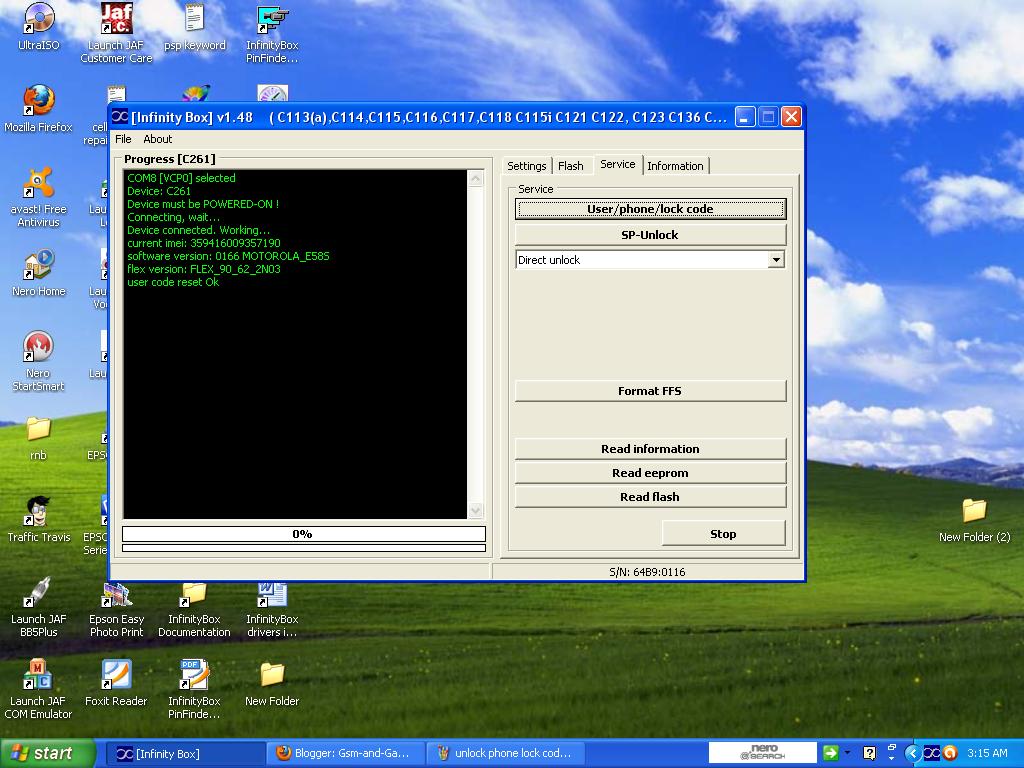Show hidden tray icons with round chevron
This screenshot has height=768, width=1024.
point(912,753)
